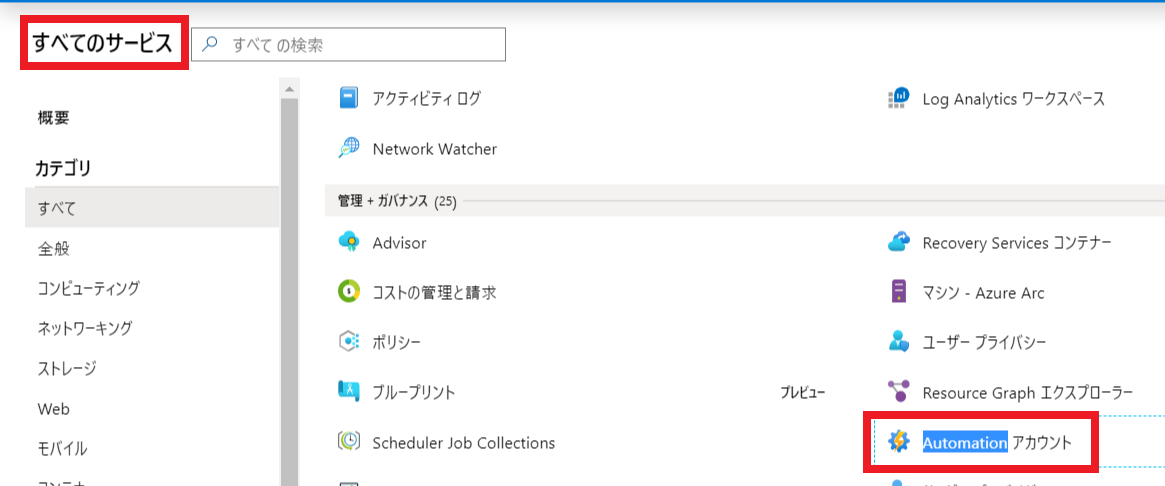Image resolution: width=1165 pixels, height=486 pixels.
Task: Click the Activity Log (アクティビティ ログ) icon
Action: (x=349, y=98)
